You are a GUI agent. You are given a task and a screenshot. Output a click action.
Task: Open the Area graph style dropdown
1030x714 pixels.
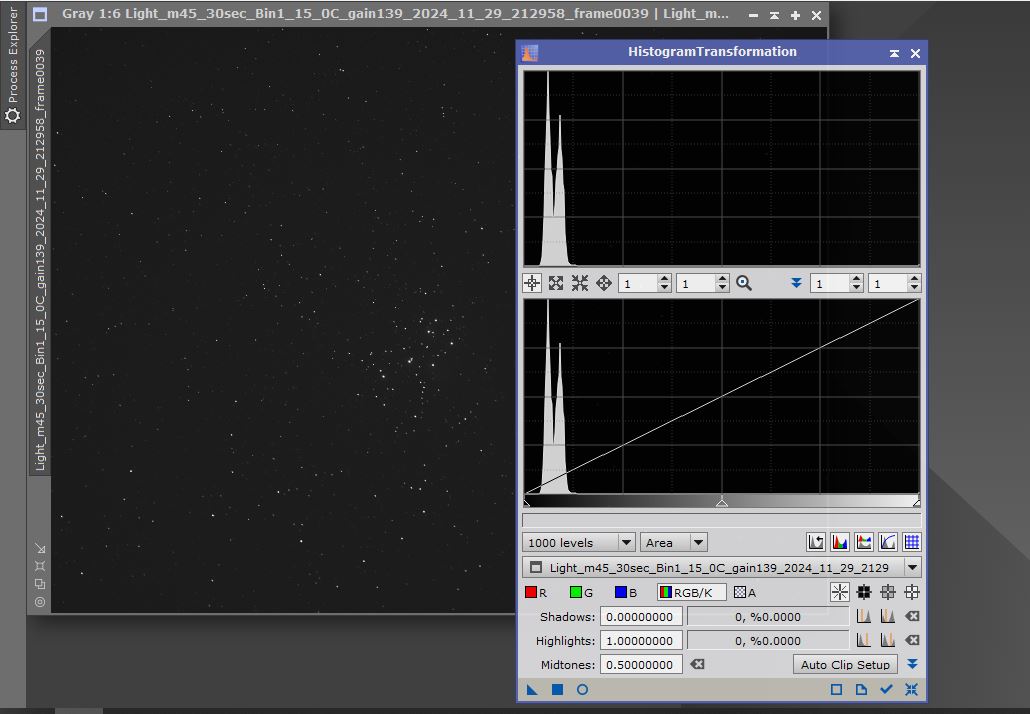pyautogui.click(x=673, y=543)
